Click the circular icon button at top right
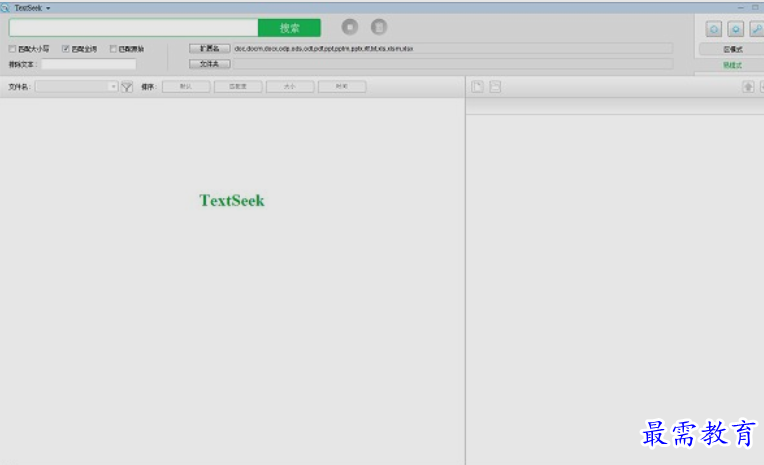The image size is (764, 465). (x=714, y=29)
